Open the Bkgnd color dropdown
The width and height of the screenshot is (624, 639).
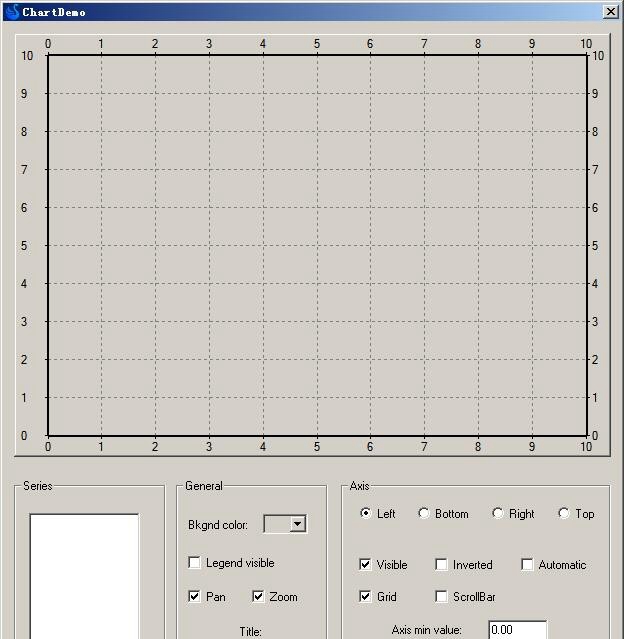coord(298,524)
